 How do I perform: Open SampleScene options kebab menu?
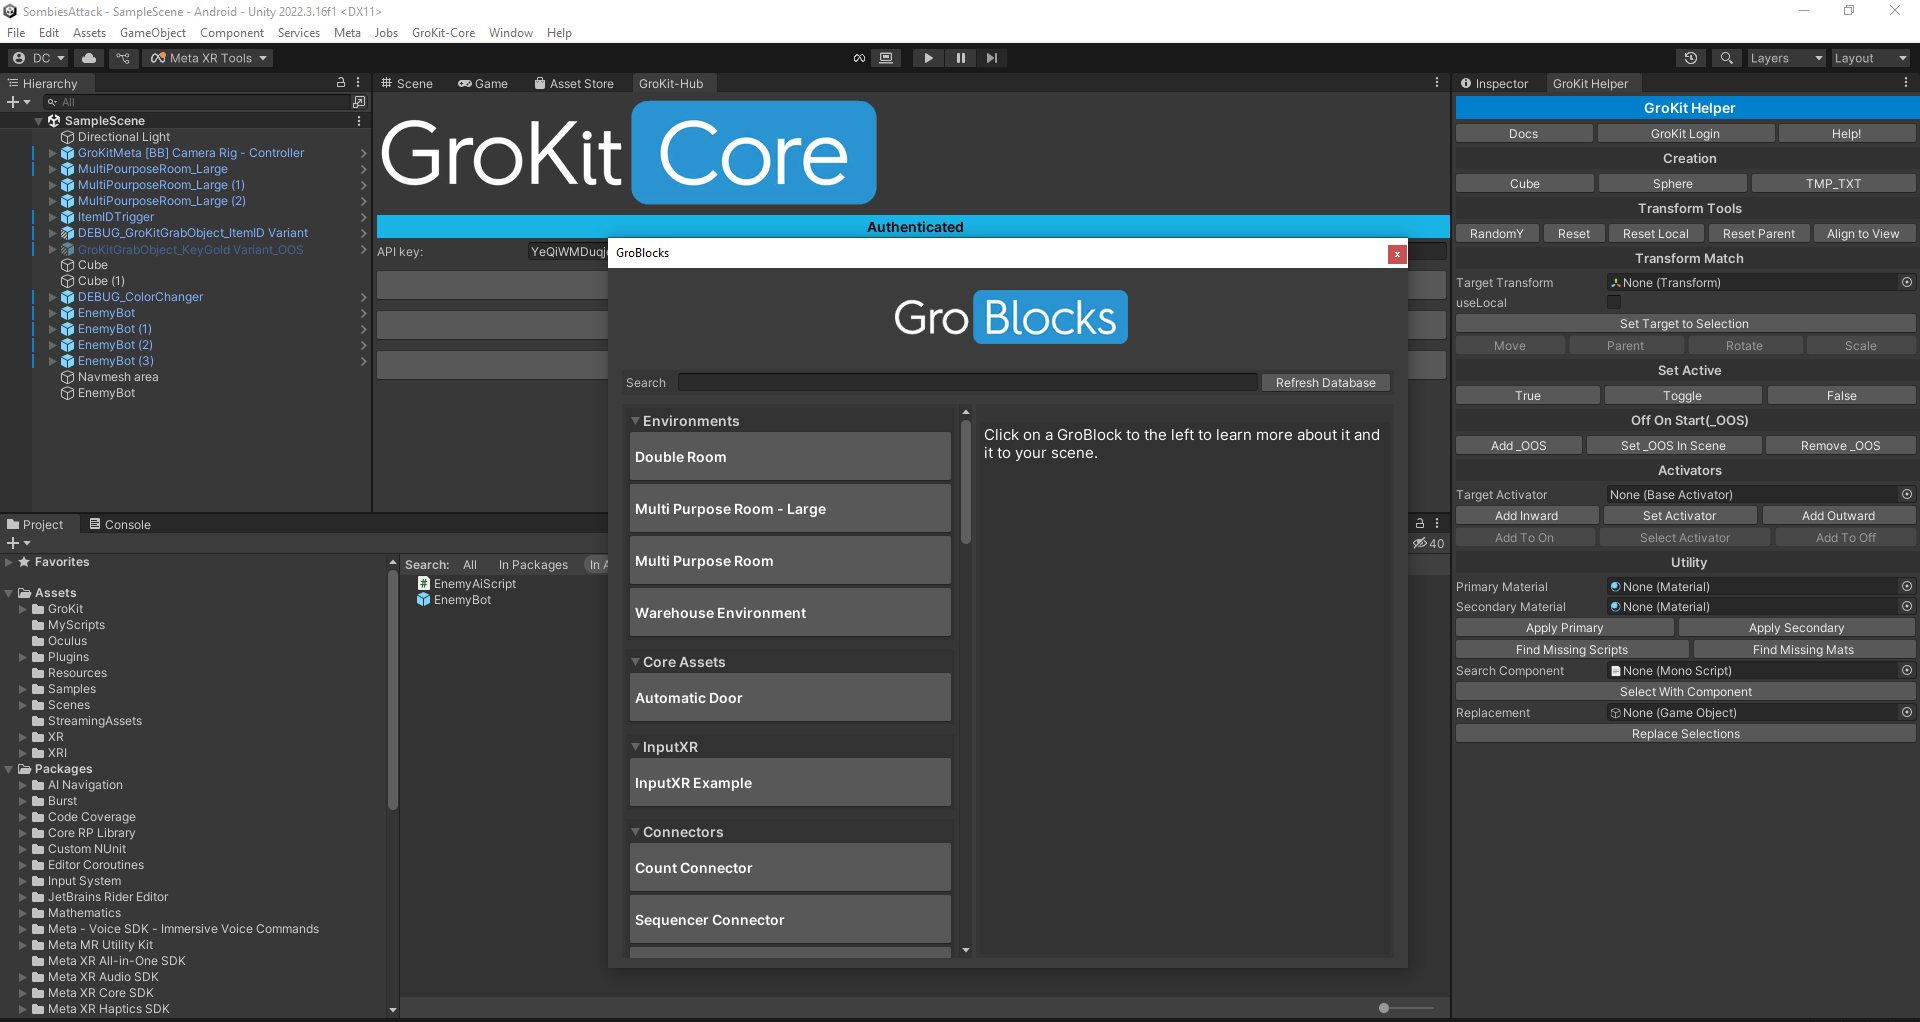(359, 121)
